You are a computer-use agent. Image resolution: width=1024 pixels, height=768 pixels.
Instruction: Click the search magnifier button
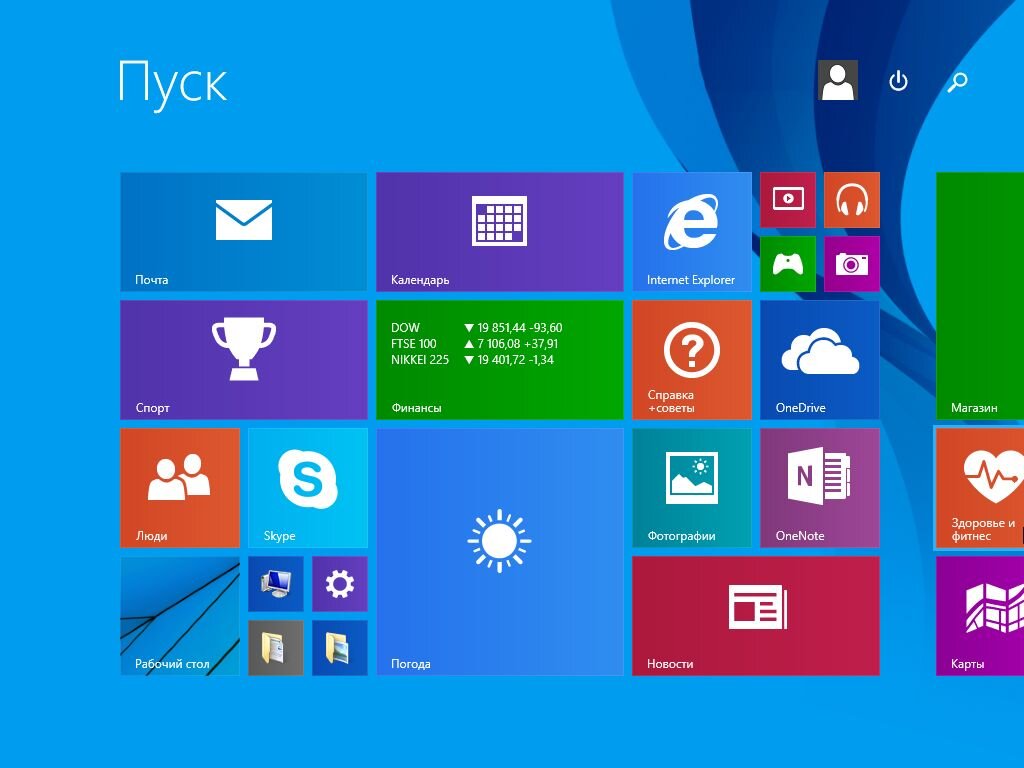click(957, 81)
